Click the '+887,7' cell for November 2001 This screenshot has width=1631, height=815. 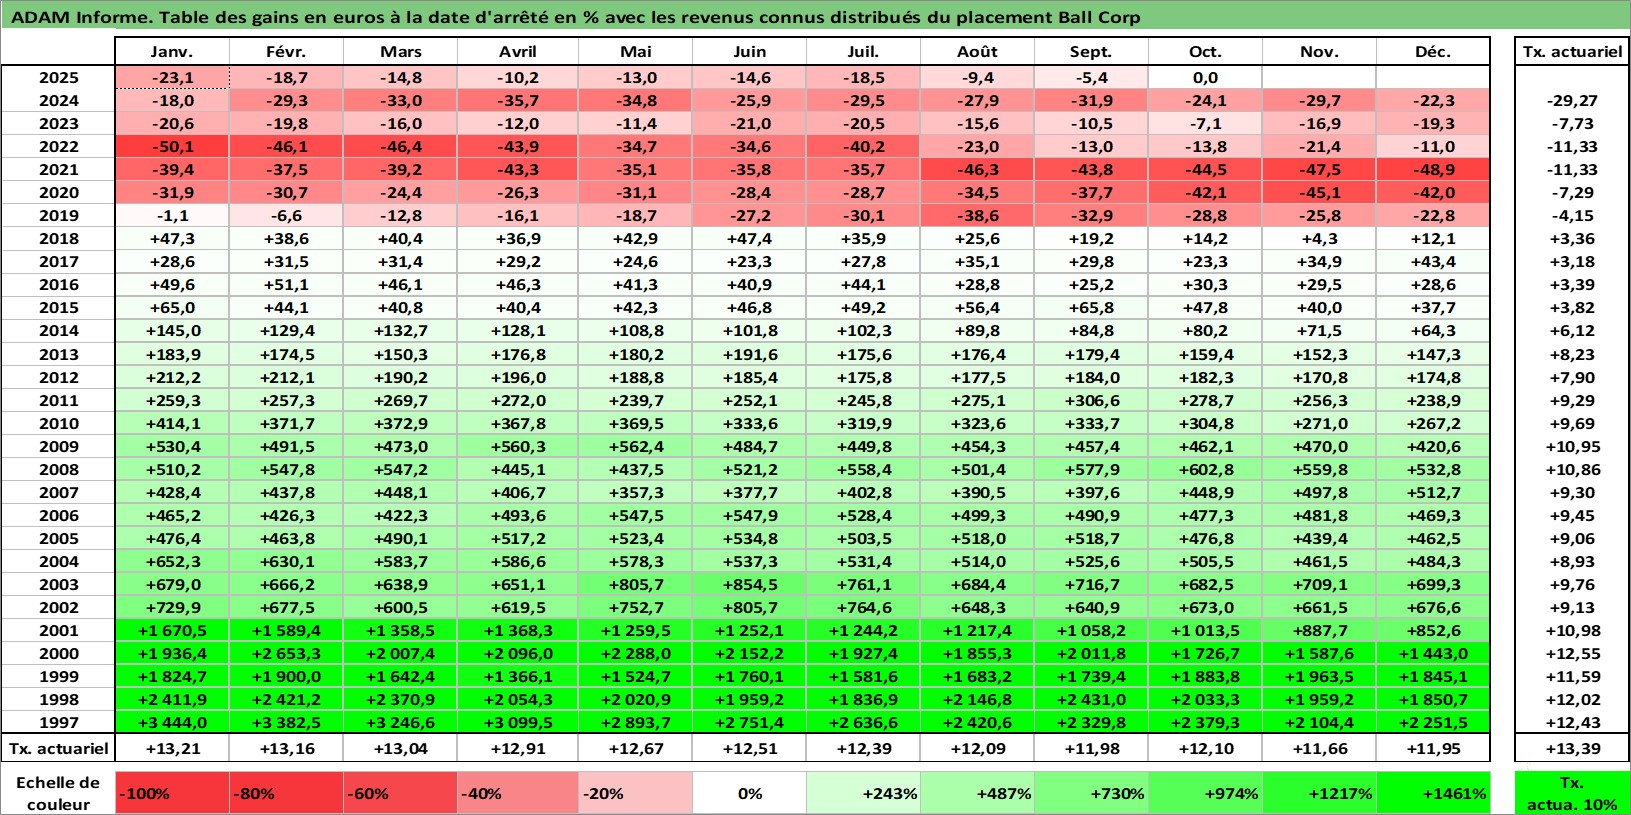pos(1320,630)
